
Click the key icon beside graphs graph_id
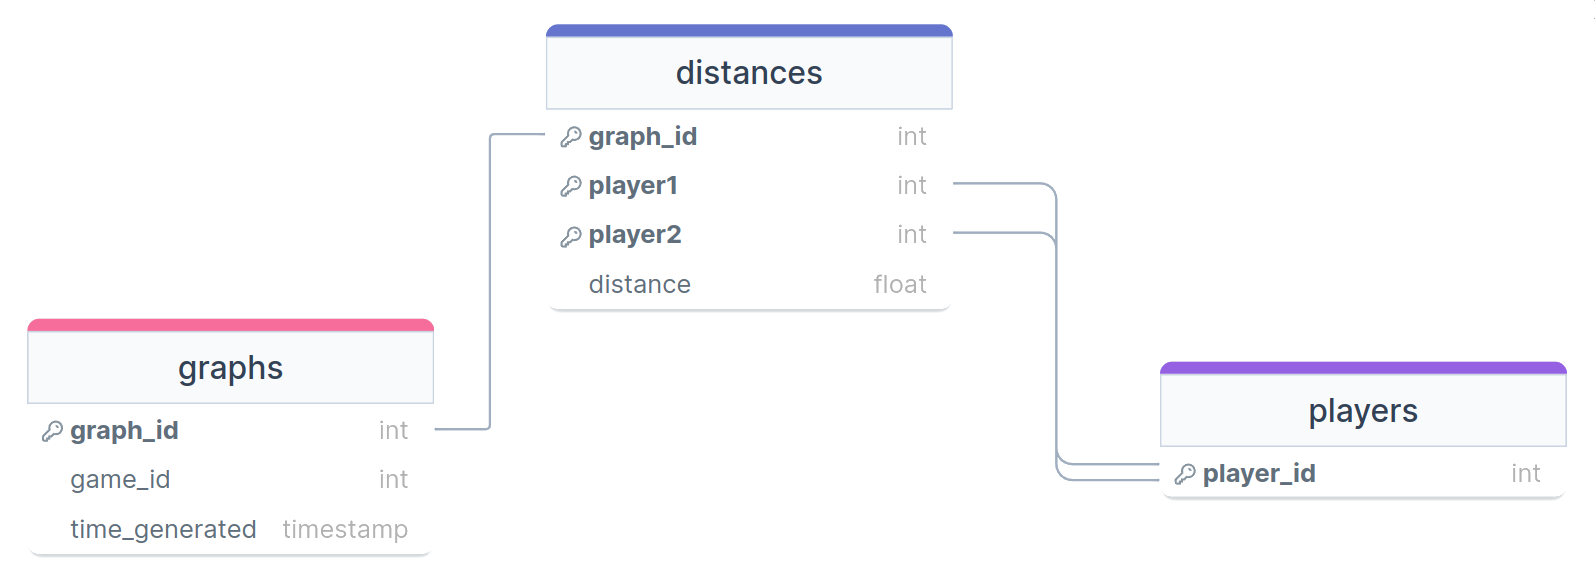point(52,431)
